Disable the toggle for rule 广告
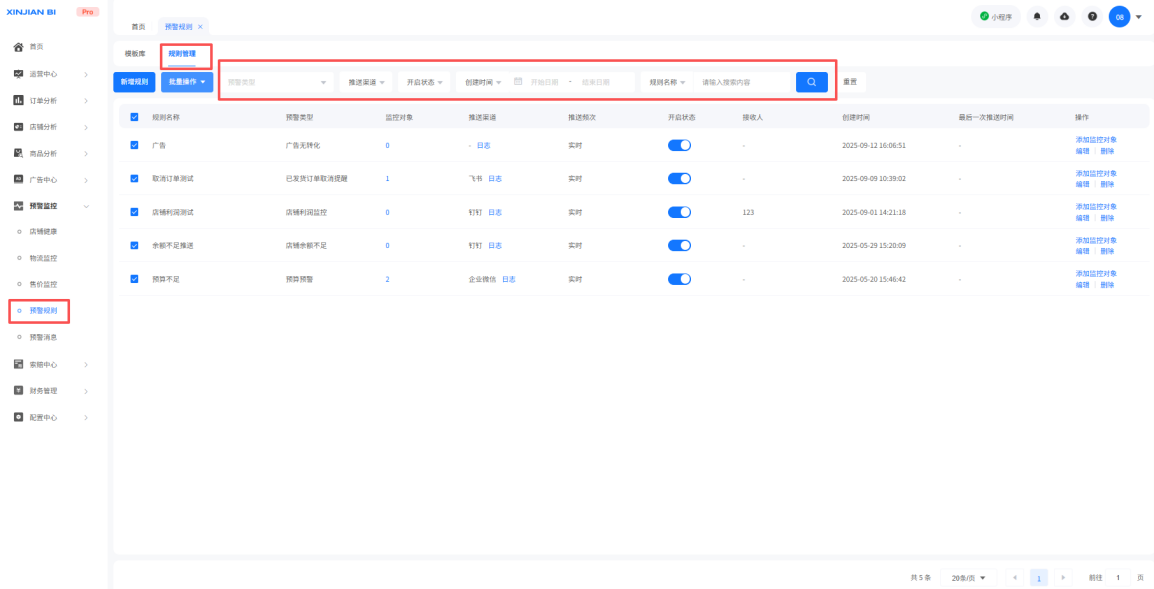Viewport: 1154px width, 589px height. point(679,145)
